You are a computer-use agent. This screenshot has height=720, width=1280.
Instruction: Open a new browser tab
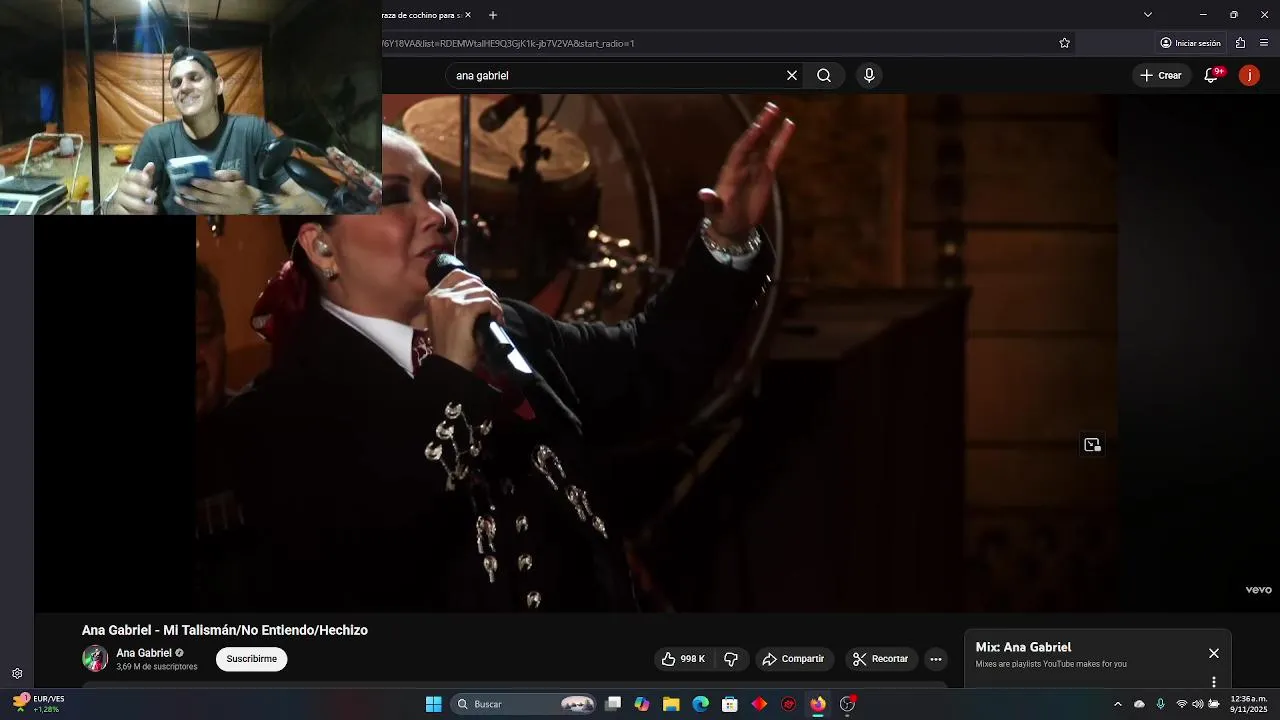[493, 15]
